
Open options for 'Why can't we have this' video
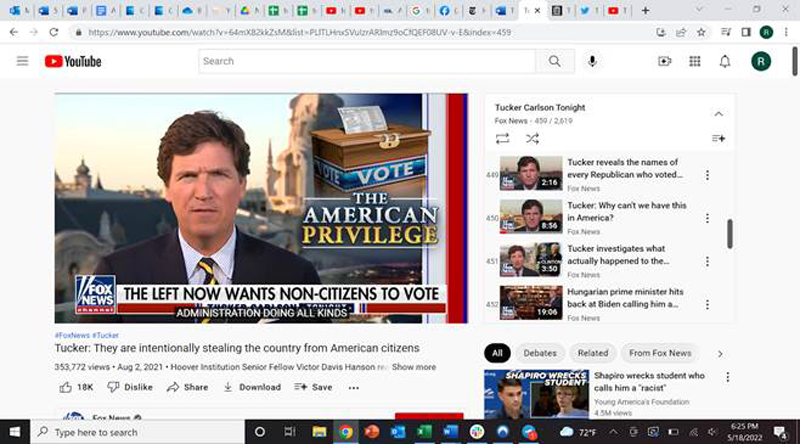(x=707, y=218)
